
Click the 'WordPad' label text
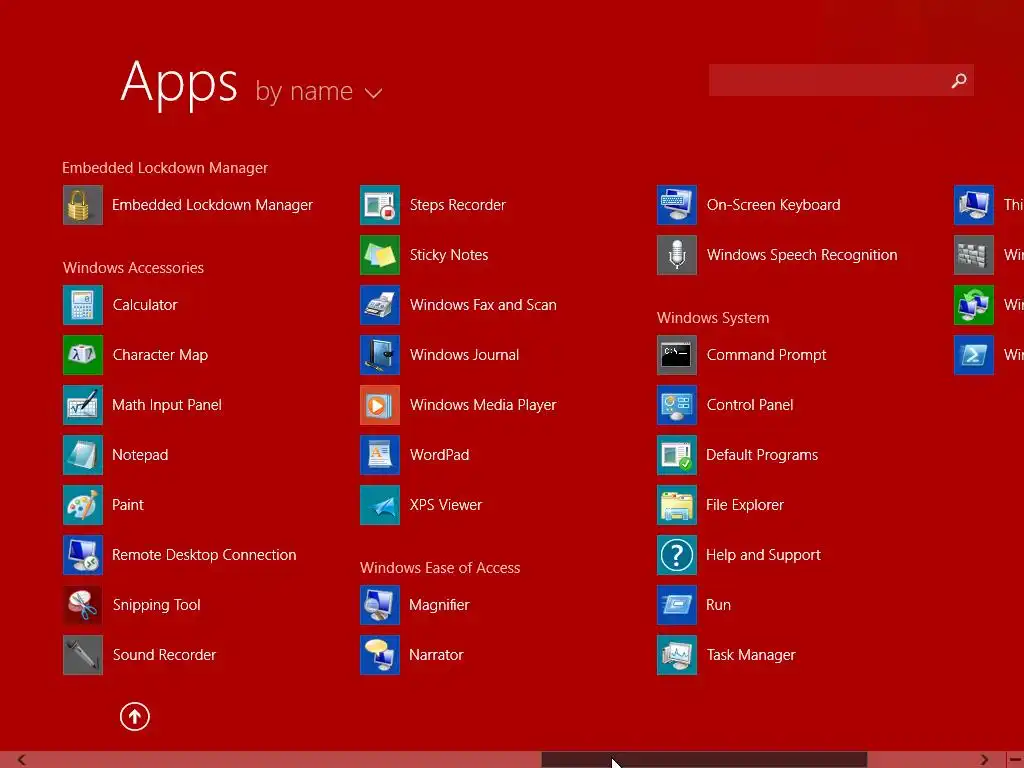(x=440, y=455)
